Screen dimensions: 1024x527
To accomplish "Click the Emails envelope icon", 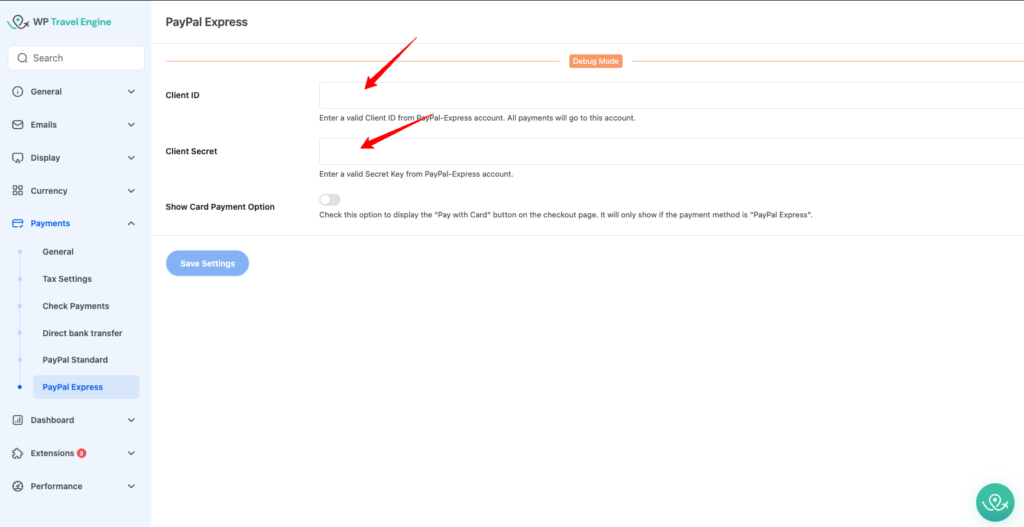I will (x=18, y=125).
